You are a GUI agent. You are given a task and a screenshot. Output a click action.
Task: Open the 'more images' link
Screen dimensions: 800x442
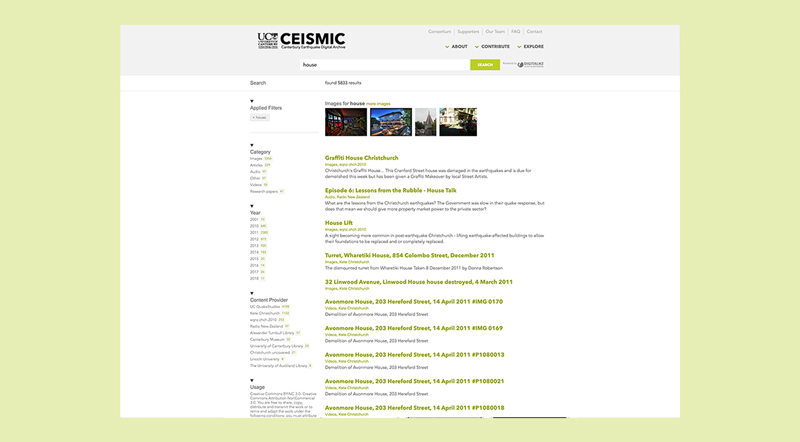378,104
